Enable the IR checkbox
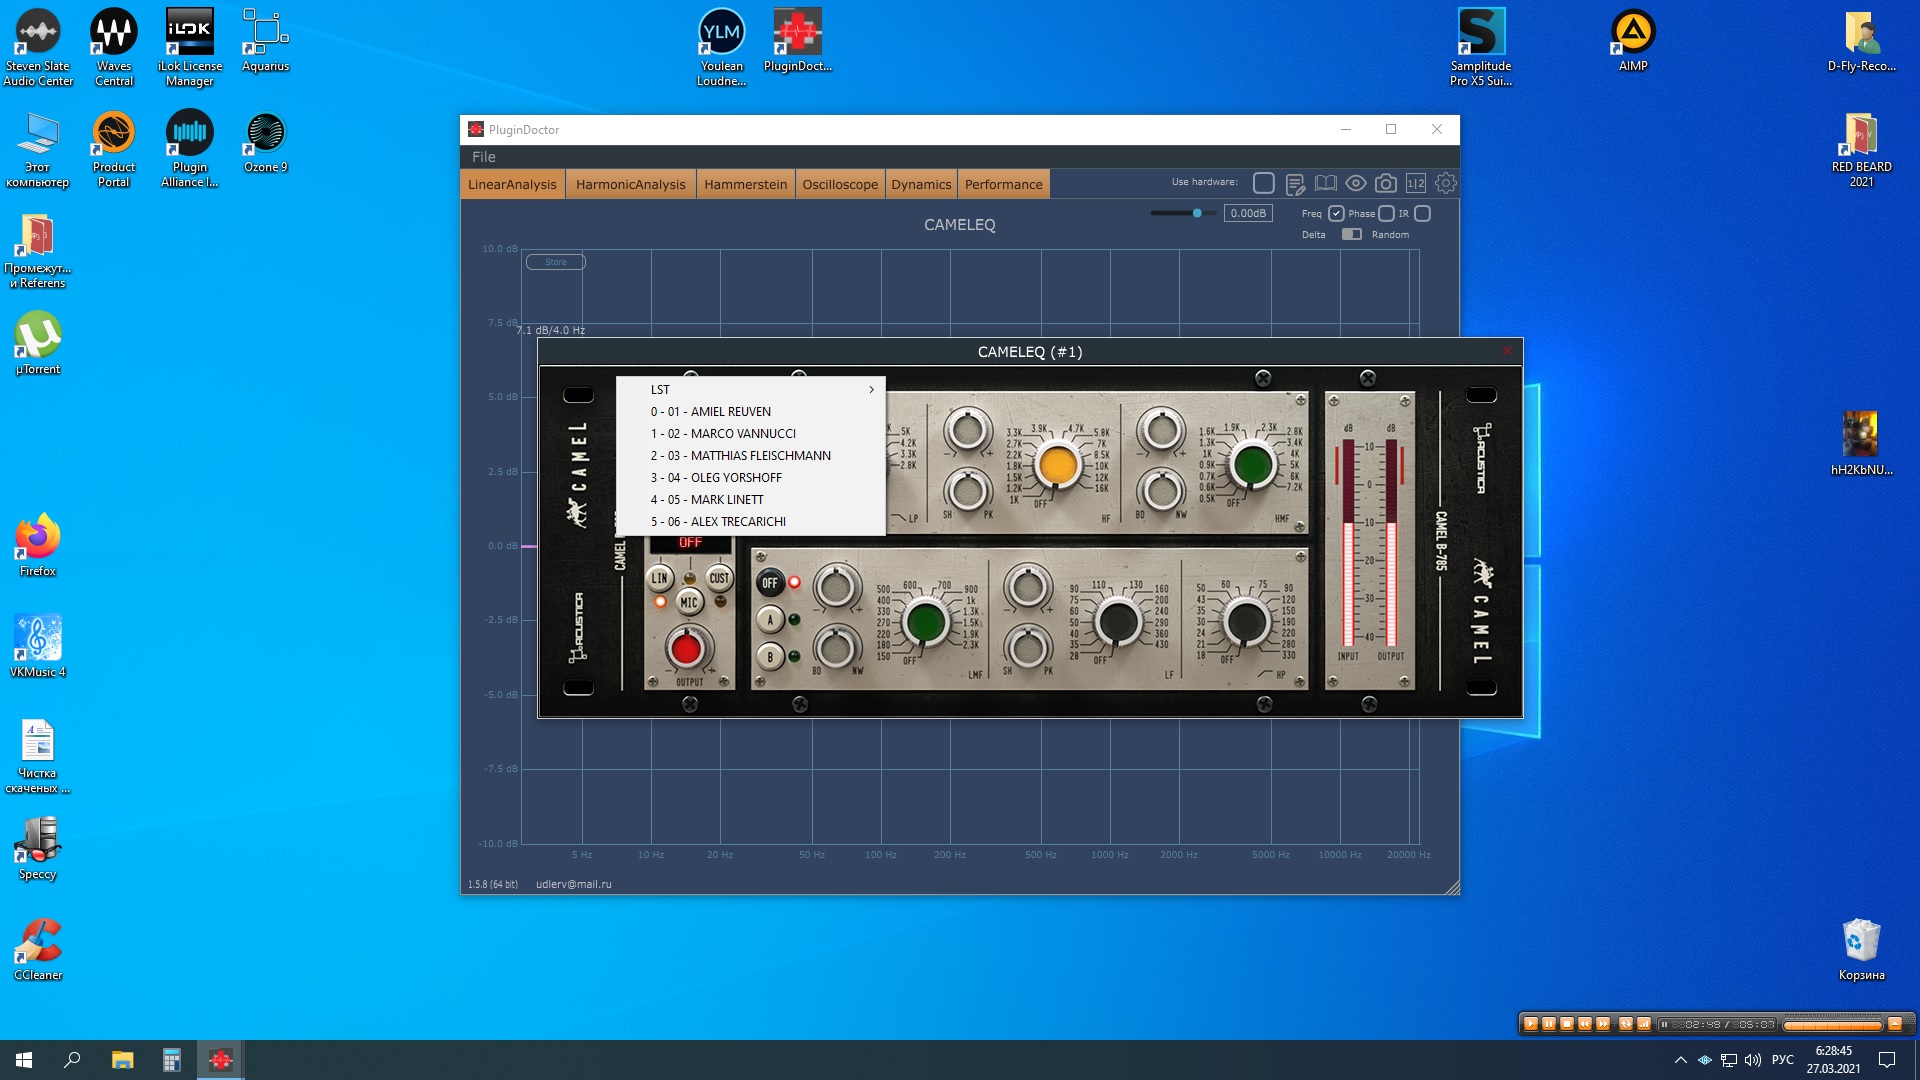1920x1080 pixels. (1422, 213)
